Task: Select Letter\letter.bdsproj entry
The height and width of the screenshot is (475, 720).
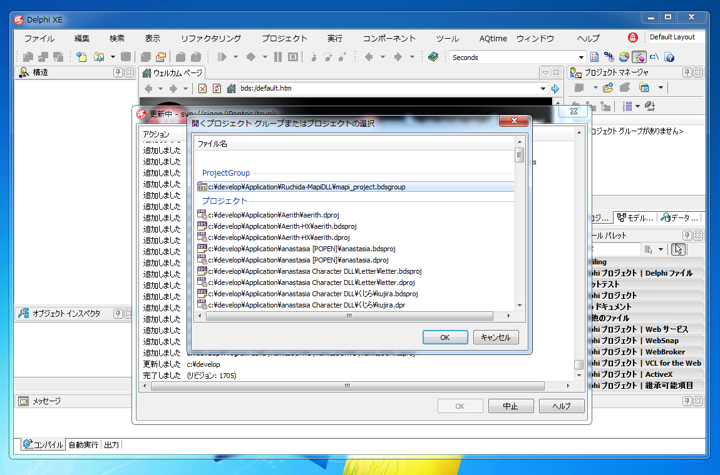Action: click(310, 271)
